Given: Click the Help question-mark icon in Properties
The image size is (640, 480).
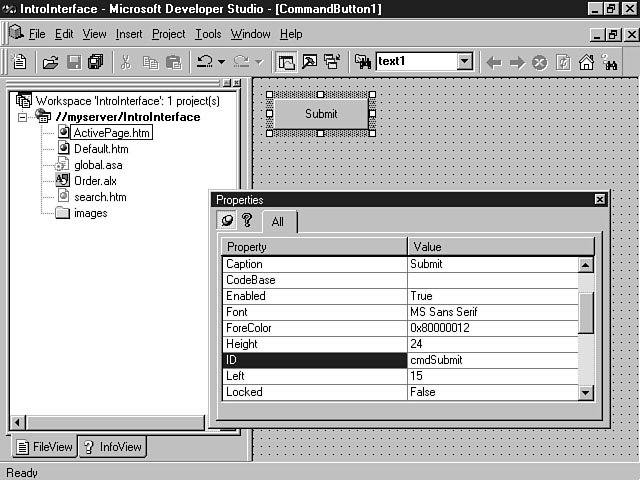Looking at the screenshot, I should (x=246, y=221).
